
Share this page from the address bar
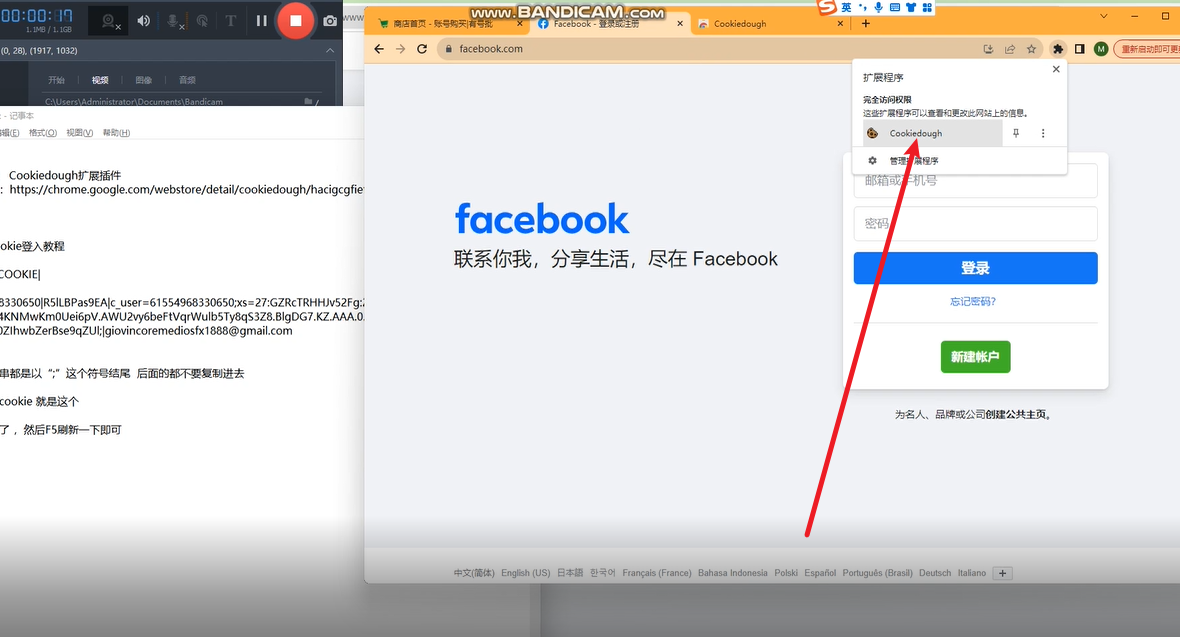click(x=1010, y=49)
